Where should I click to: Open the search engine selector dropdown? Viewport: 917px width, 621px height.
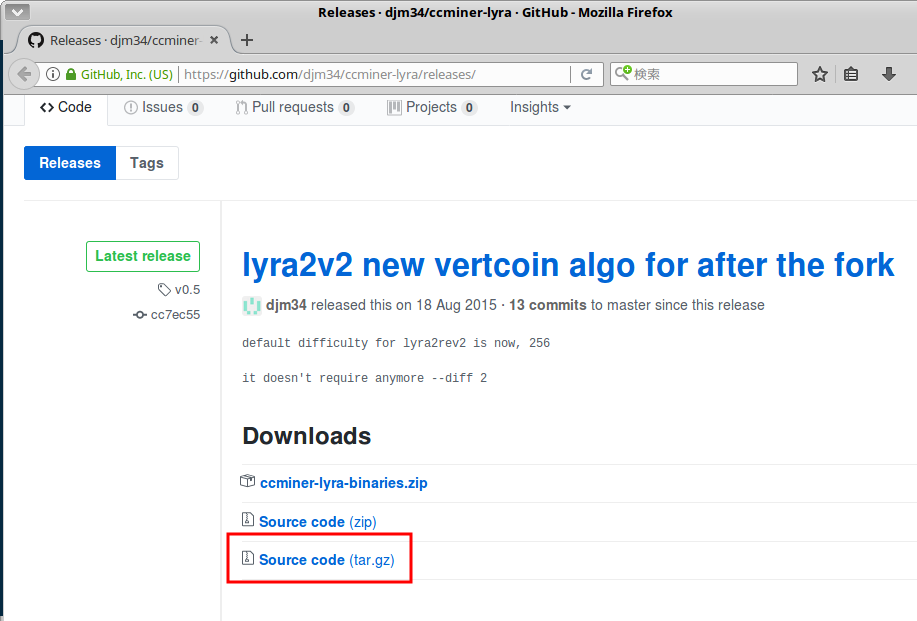(x=623, y=73)
